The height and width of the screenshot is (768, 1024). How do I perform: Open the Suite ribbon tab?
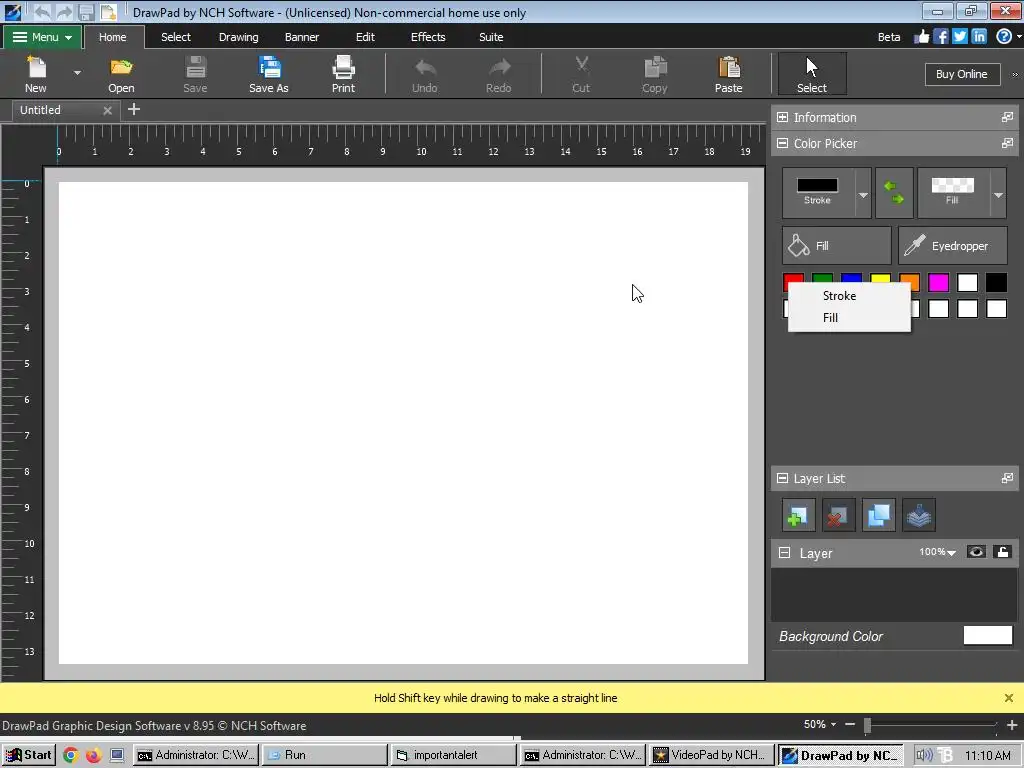point(491,37)
